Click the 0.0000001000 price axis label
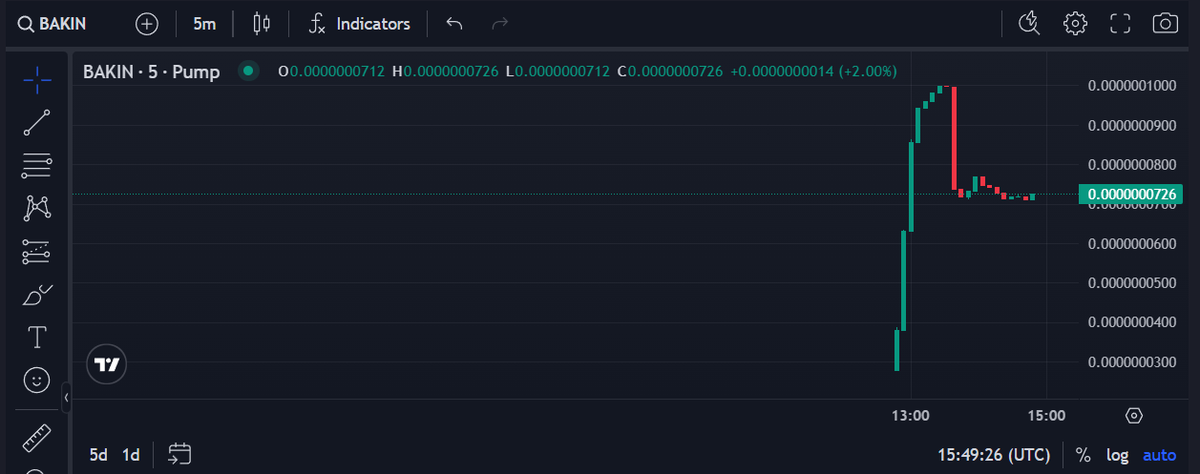The image size is (1200, 474). [x=1132, y=85]
